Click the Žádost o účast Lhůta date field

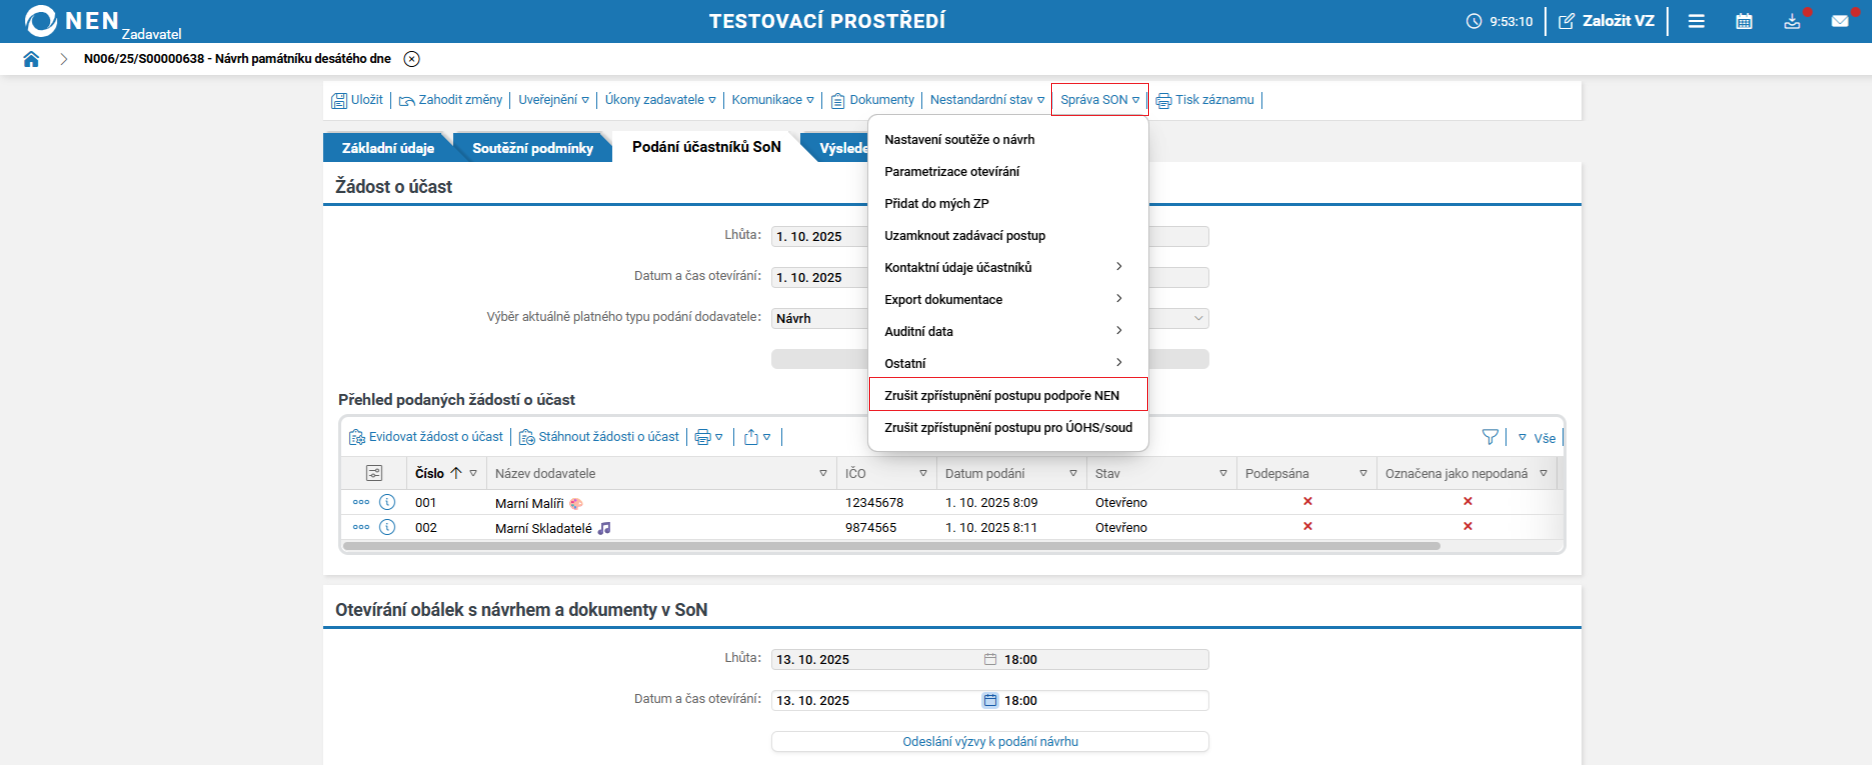[820, 237]
